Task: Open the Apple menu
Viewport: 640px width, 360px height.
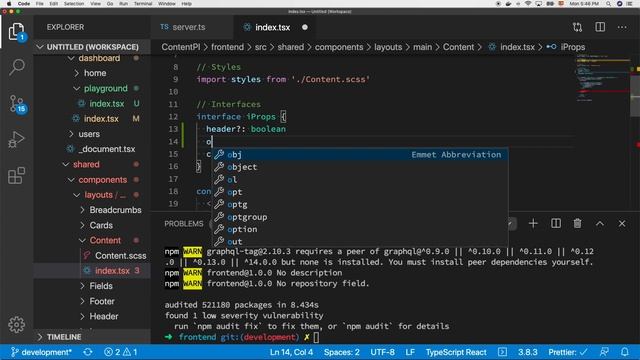Action: click(9, 4)
